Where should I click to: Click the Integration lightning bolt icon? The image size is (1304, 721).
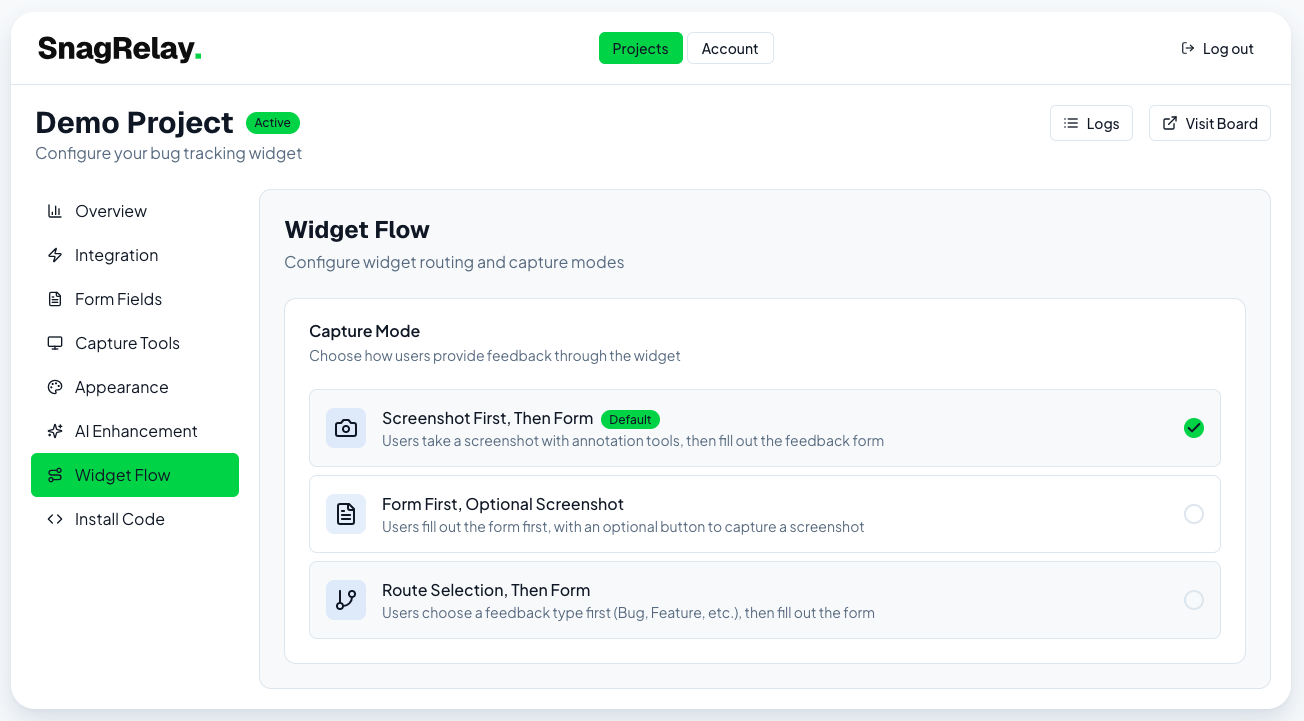pyautogui.click(x=55, y=255)
